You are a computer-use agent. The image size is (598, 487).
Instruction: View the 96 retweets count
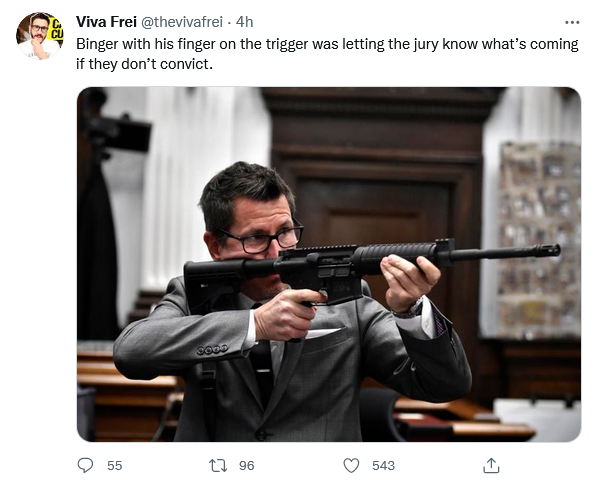point(247,466)
